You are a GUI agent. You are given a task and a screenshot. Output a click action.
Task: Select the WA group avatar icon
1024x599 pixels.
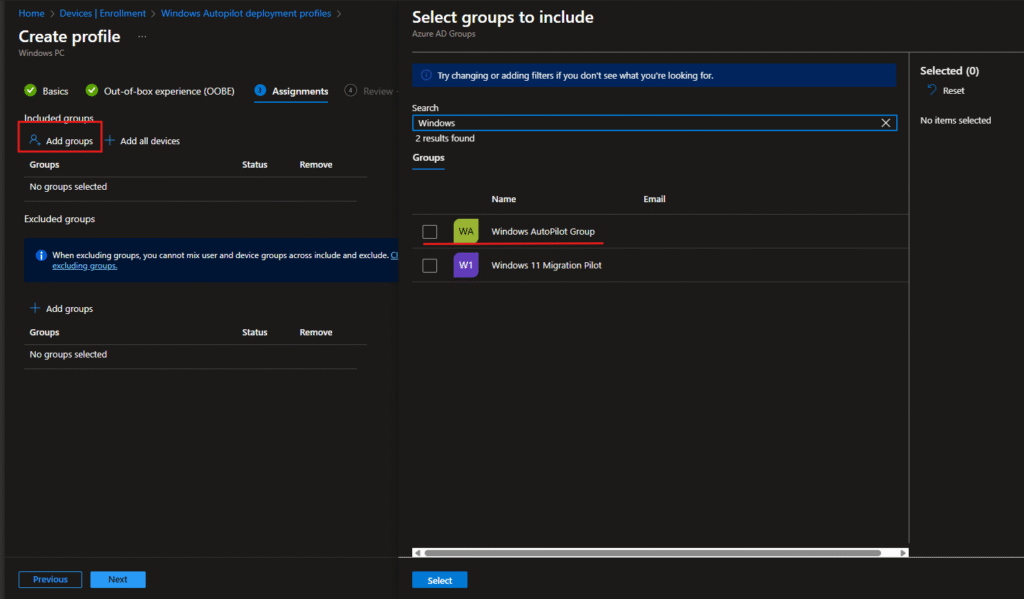(466, 232)
